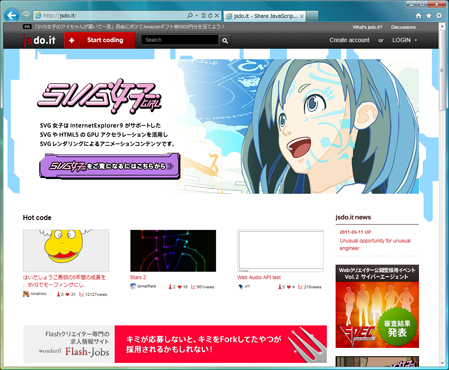Click the fork icon under Web Audio API test

(280, 287)
